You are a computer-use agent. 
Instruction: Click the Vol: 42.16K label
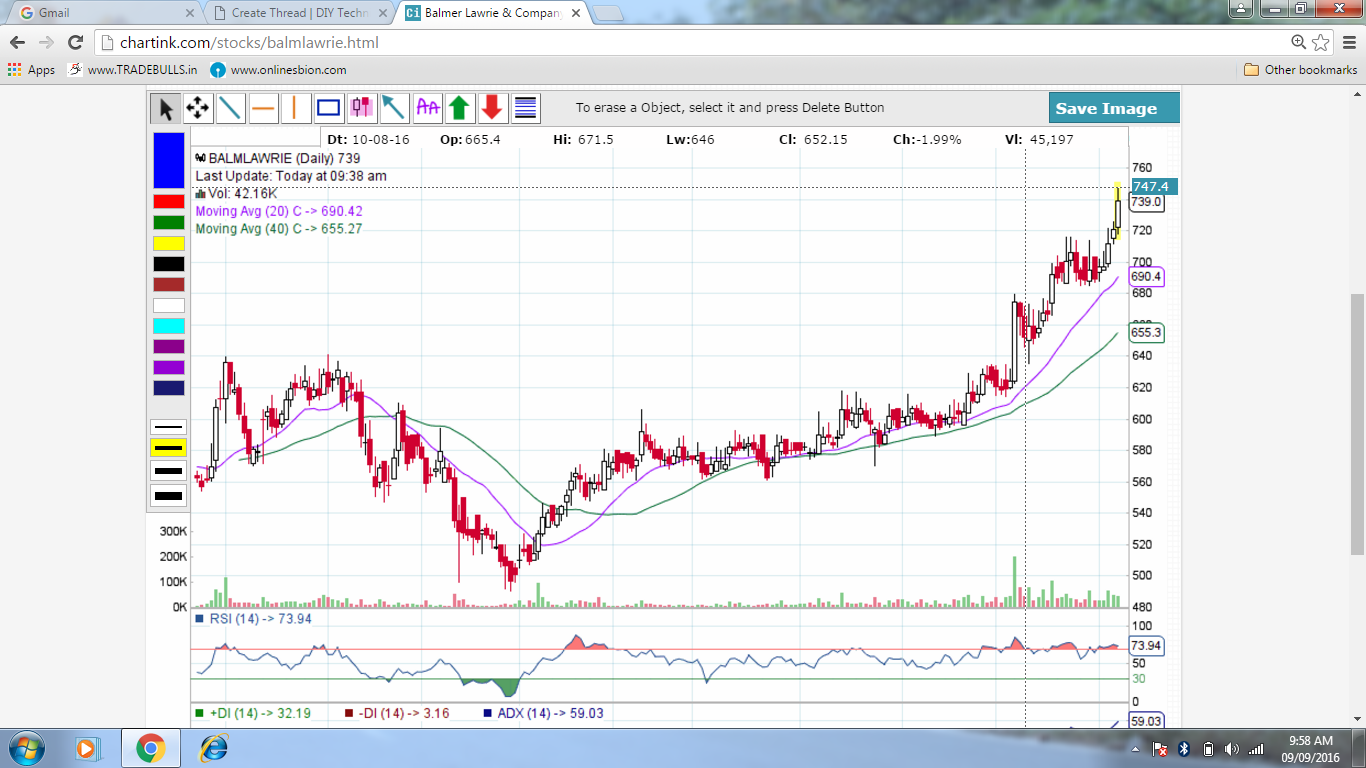[236, 193]
